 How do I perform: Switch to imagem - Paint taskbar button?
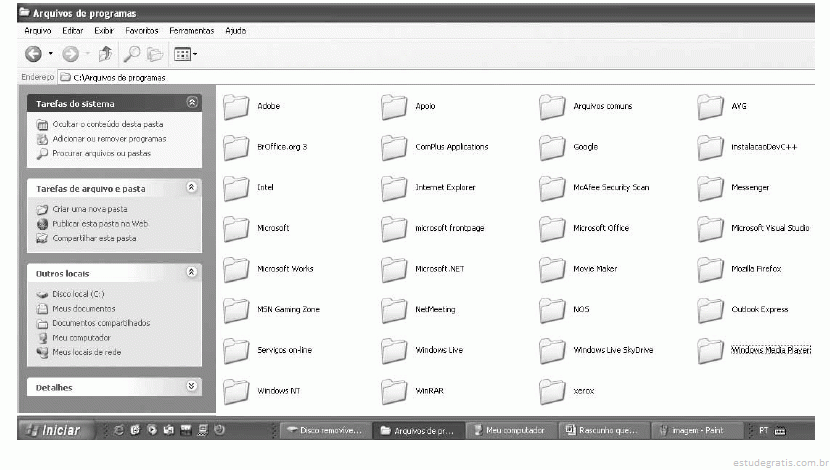tap(695, 431)
